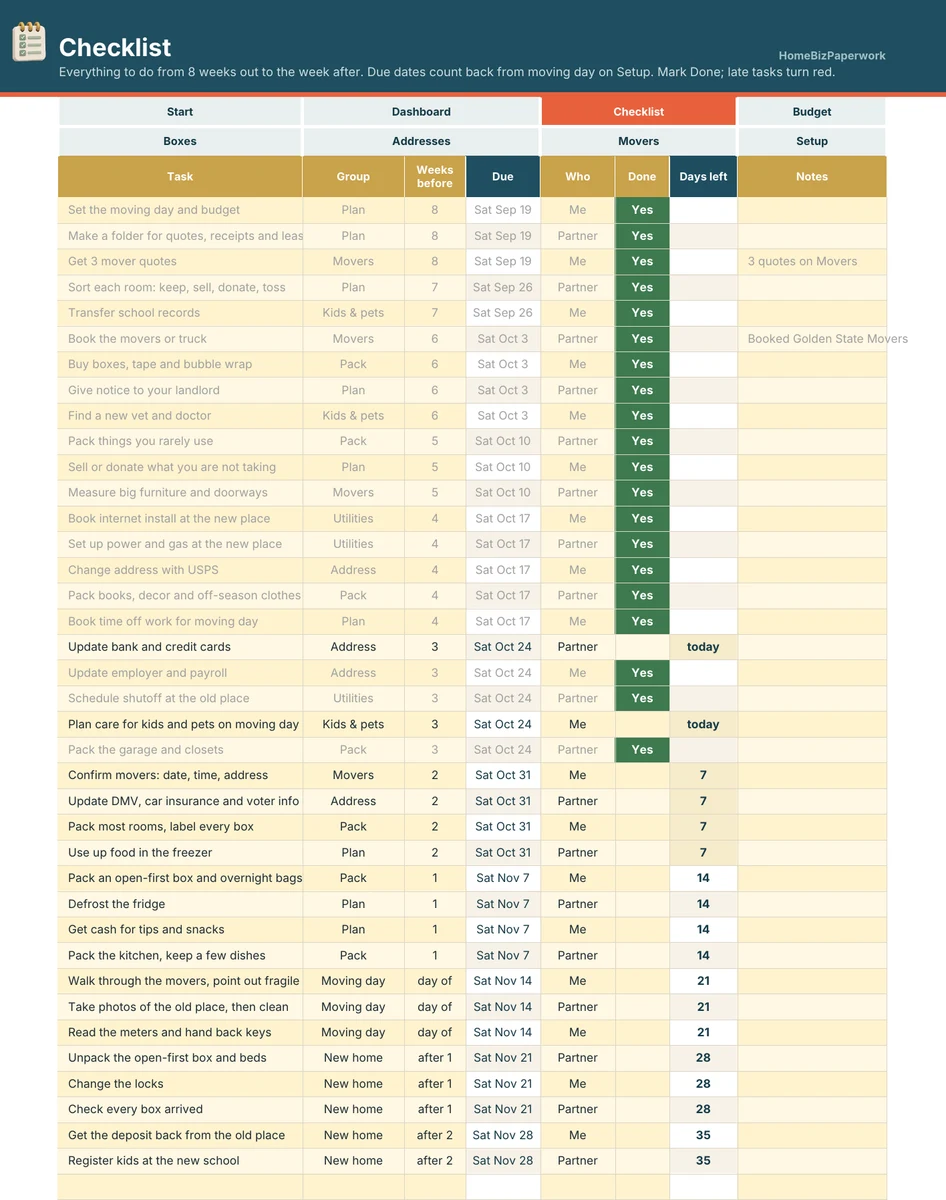Screen dimensions: 946x1200
Task: Toggle Done for Update bank and credit cards
Action: (x=642, y=647)
